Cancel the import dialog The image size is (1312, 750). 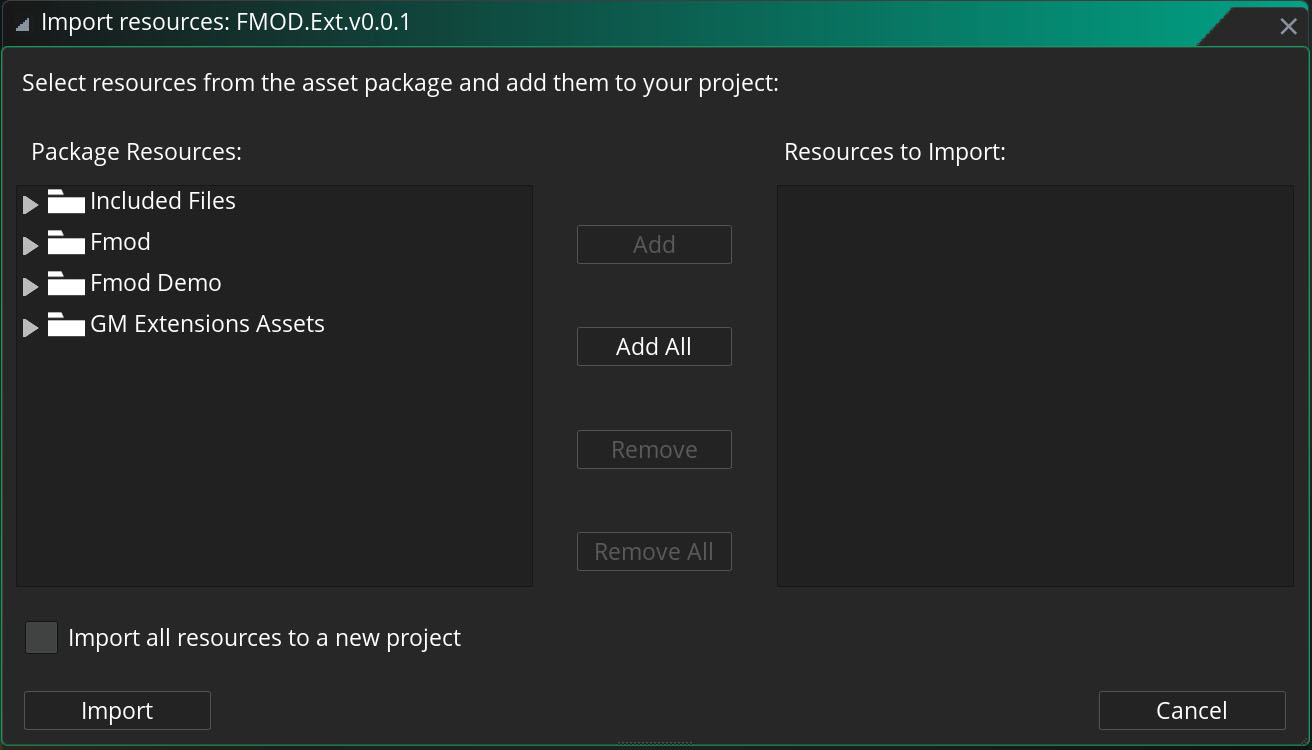(1192, 711)
